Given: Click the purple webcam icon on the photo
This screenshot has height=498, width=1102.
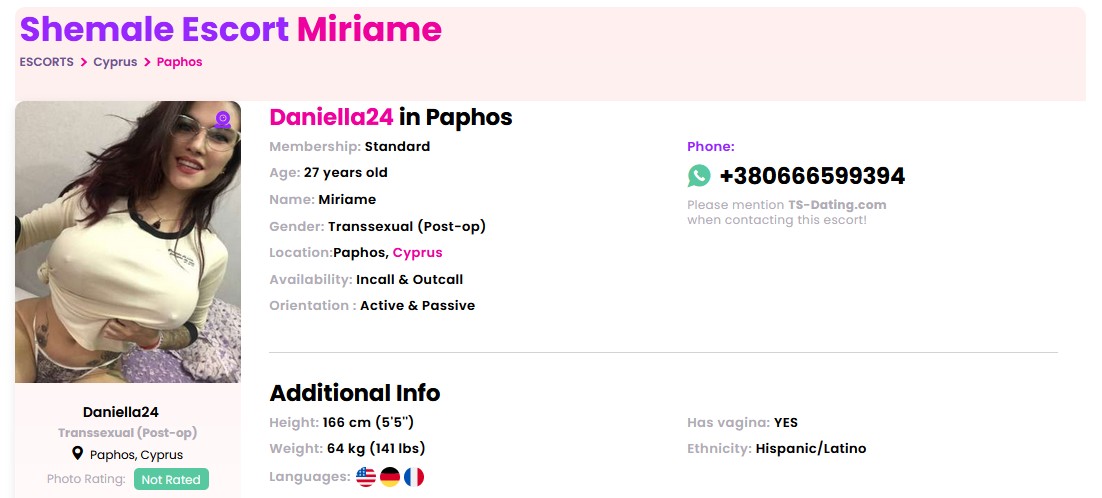Looking at the screenshot, I should (223, 121).
